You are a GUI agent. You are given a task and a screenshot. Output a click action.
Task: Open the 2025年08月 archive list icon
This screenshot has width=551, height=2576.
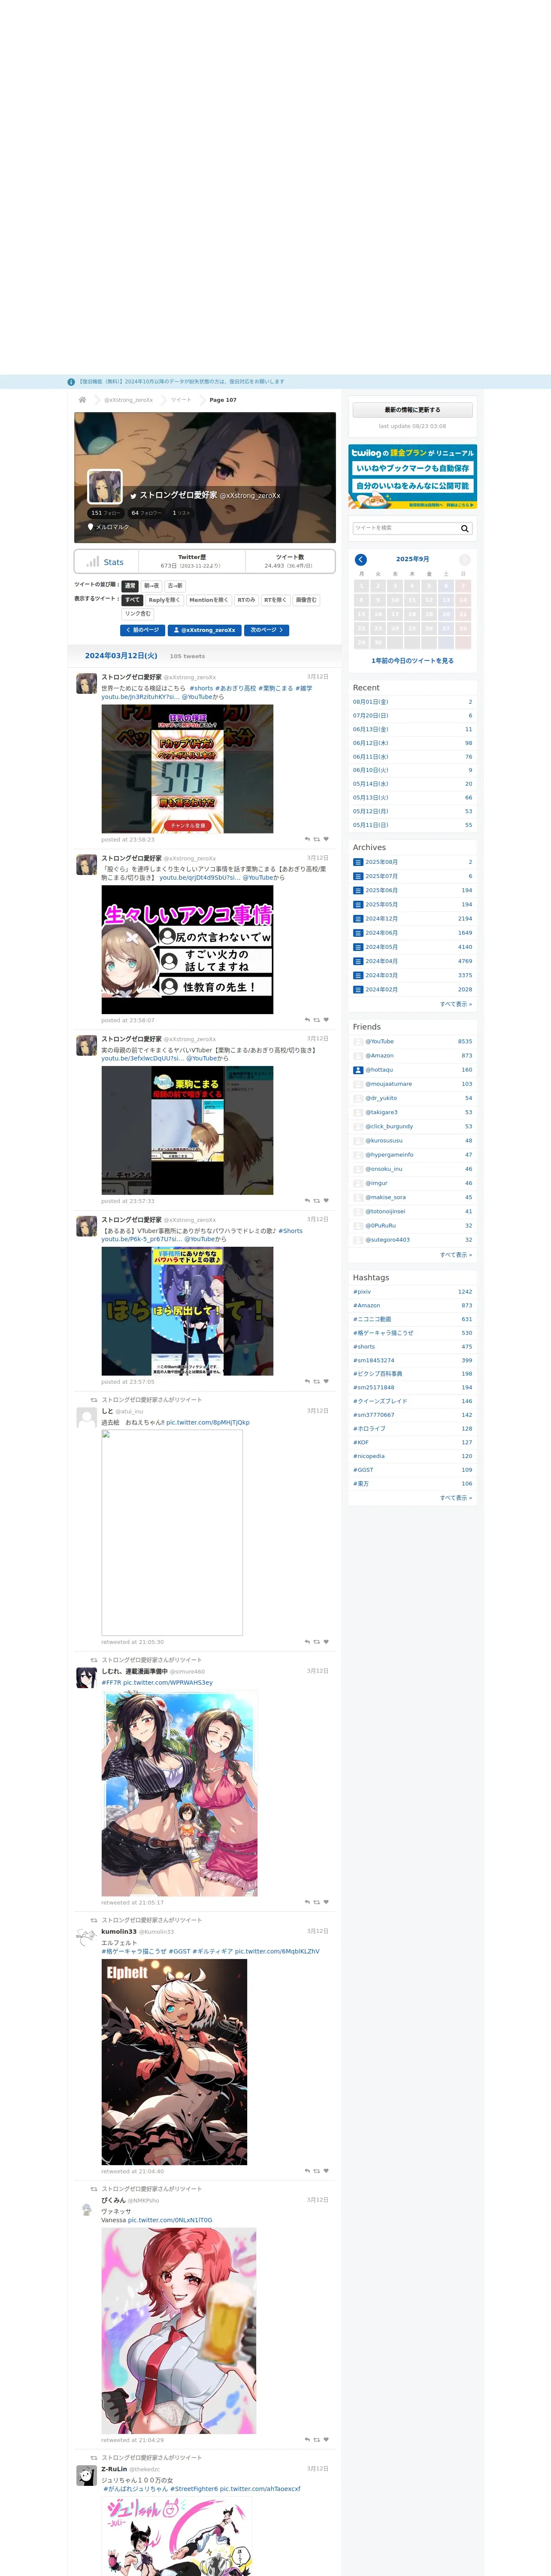point(358,862)
